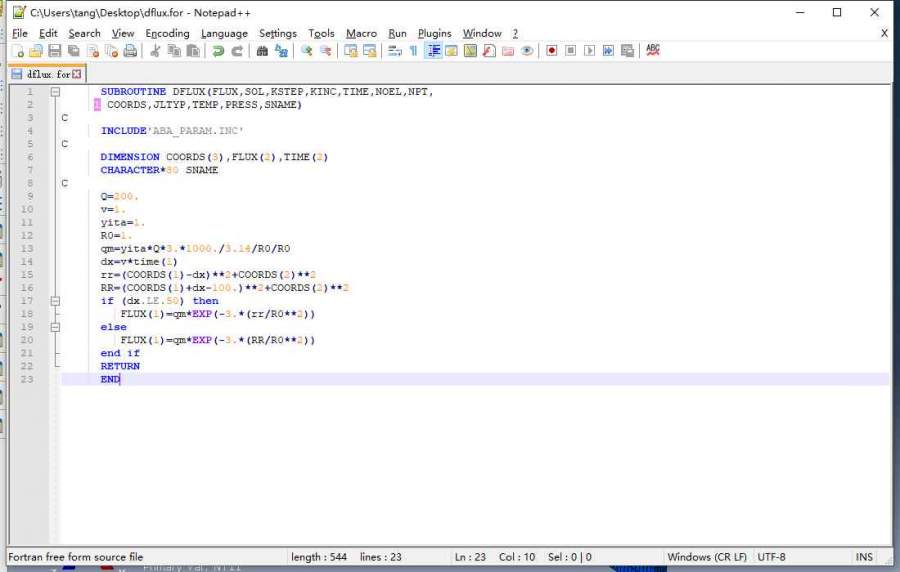Open the Encoding menu
The image size is (900, 572).
167,33
